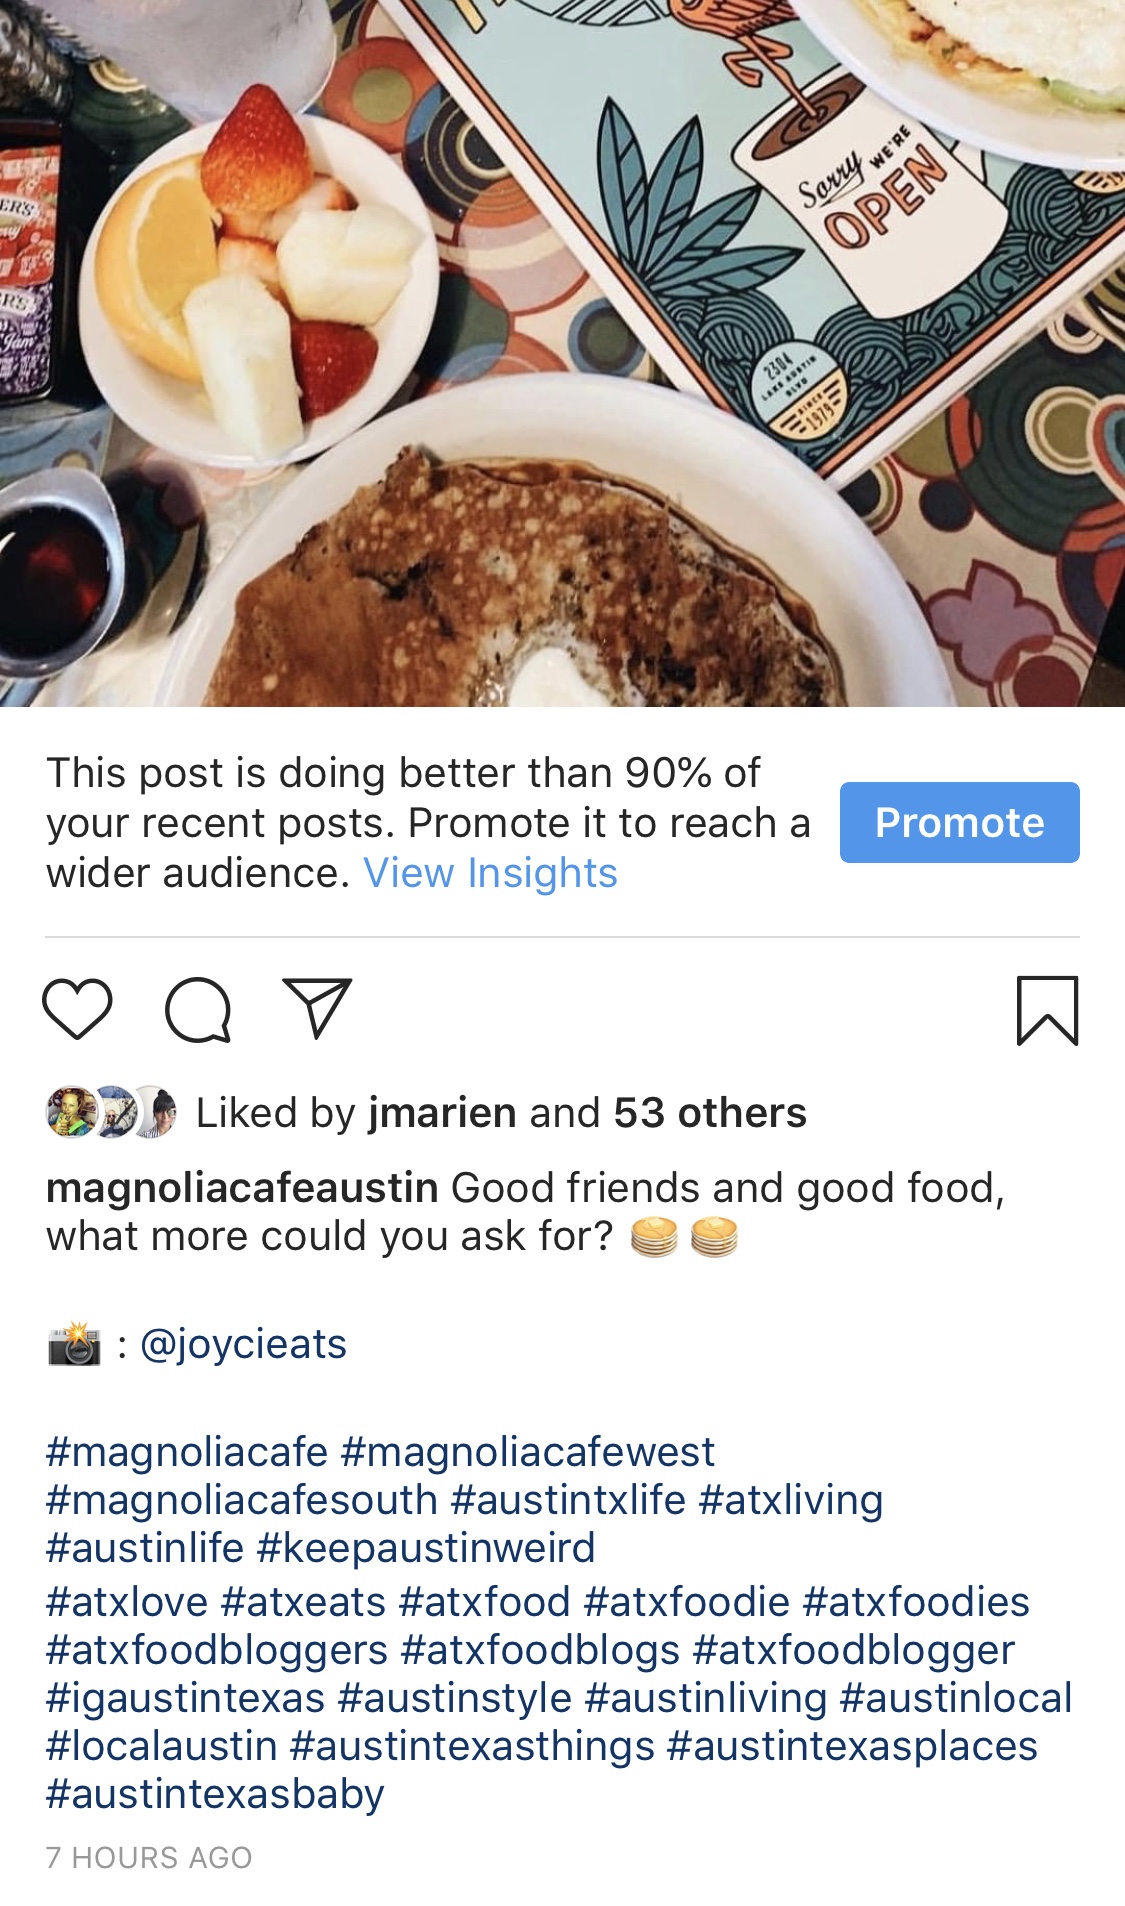This screenshot has height=1906, width=1125.
Task: Open magnoliacafeaustin username in caption
Action: tap(242, 1188)
